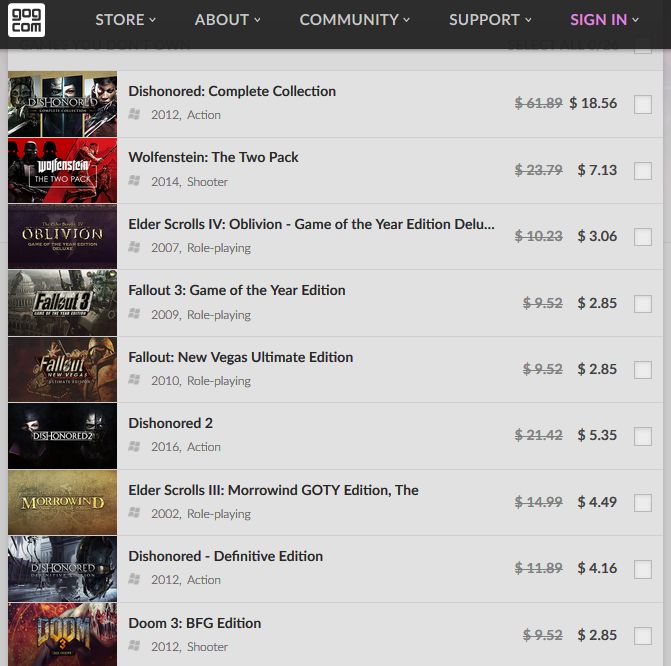Expand the Sign In dropdown chevron

(x=635, y=20)
